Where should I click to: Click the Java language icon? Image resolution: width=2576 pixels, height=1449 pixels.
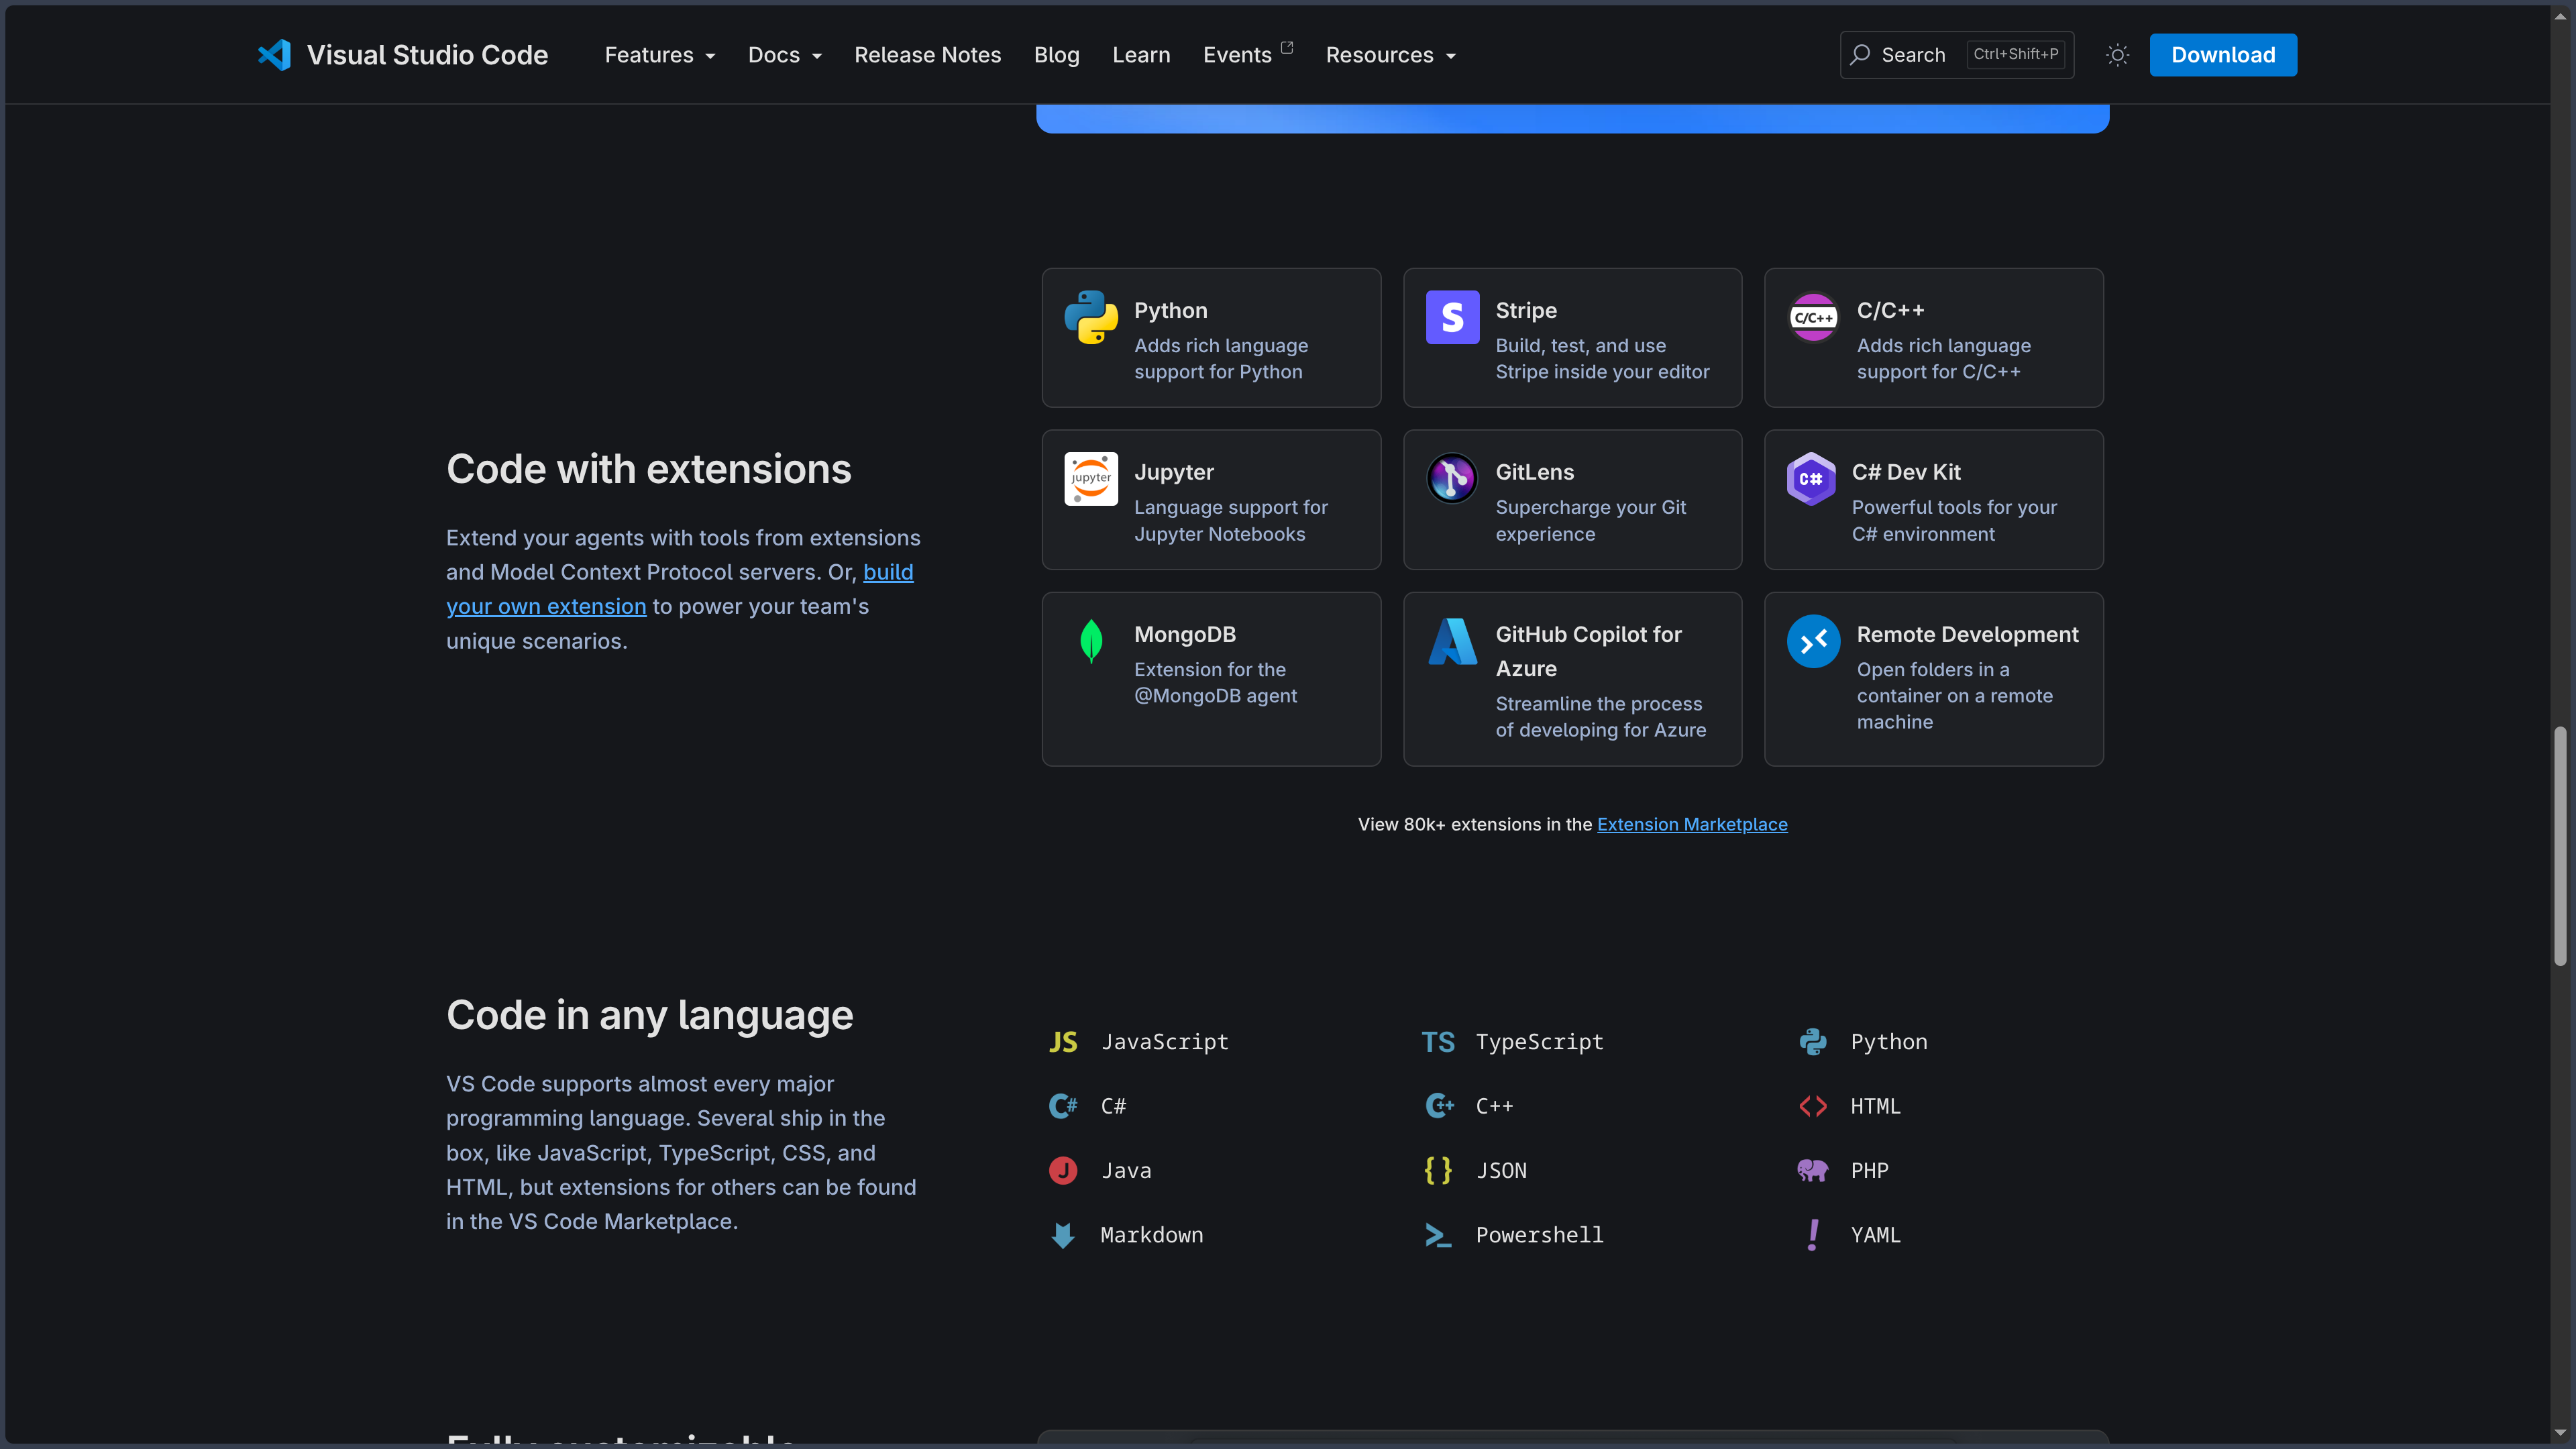pos(1063,1170)
